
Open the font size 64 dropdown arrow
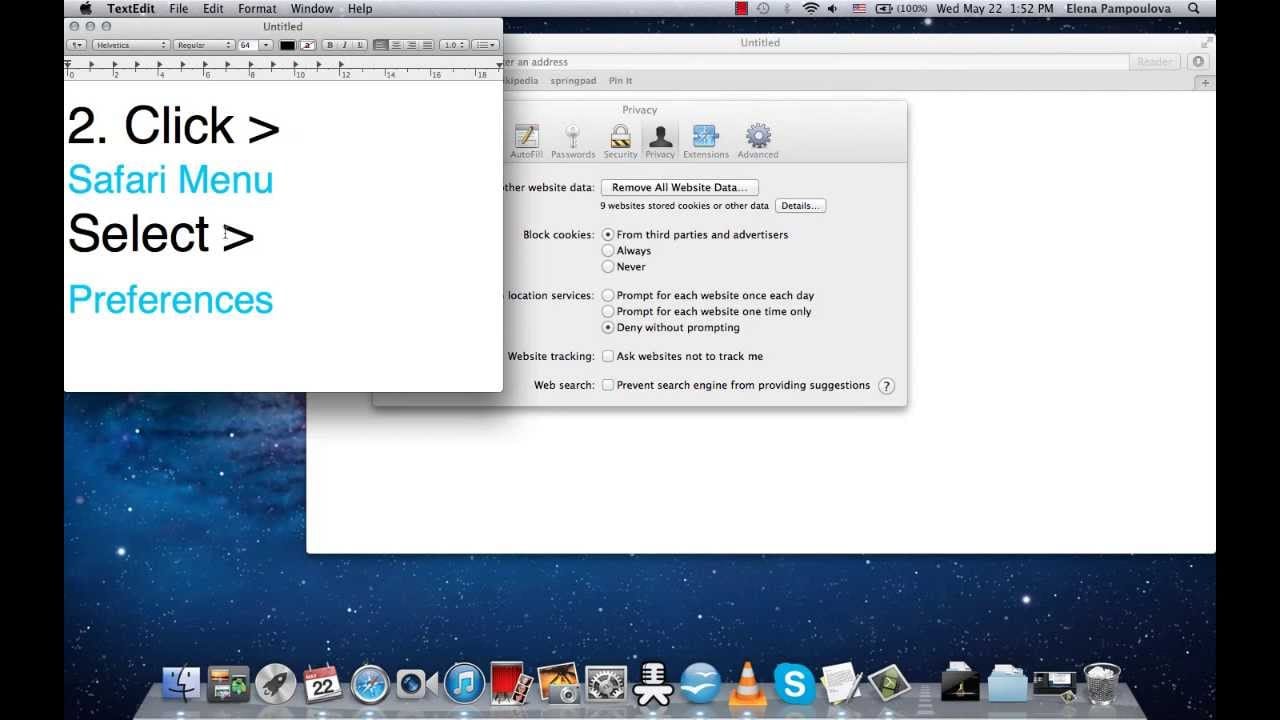point(266,45)
